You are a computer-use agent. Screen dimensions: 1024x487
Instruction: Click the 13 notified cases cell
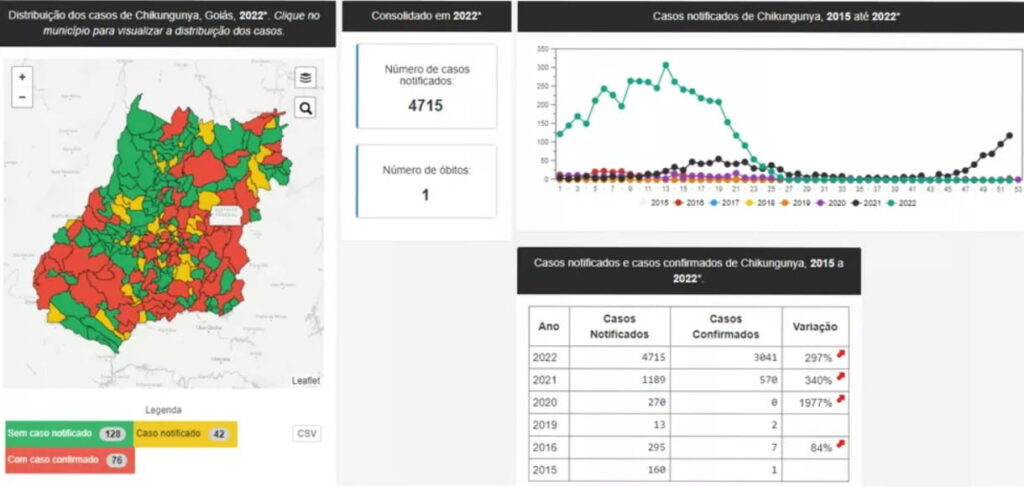coord(620,425)
